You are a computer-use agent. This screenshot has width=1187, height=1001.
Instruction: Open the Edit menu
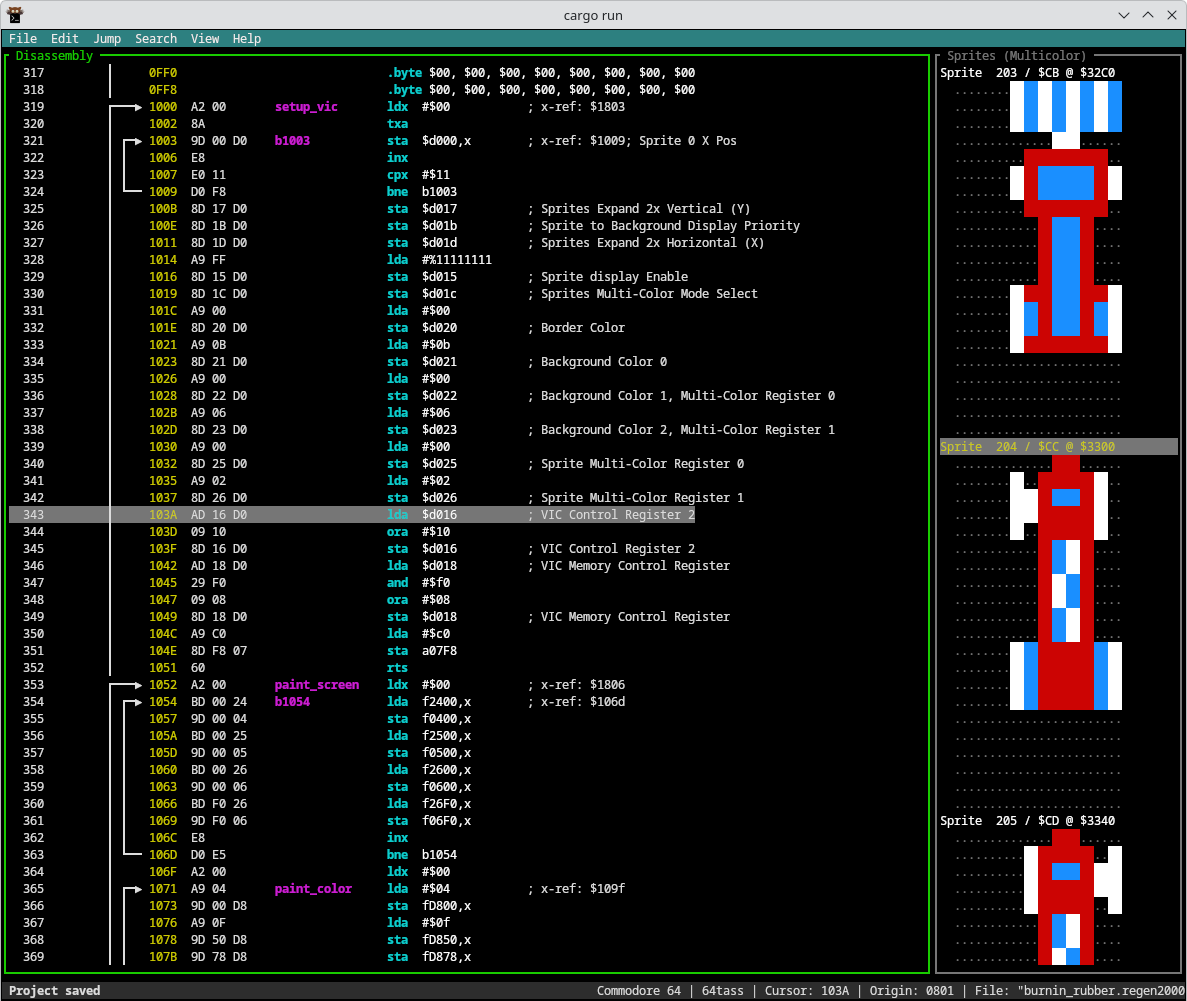(x=65, y=39)
